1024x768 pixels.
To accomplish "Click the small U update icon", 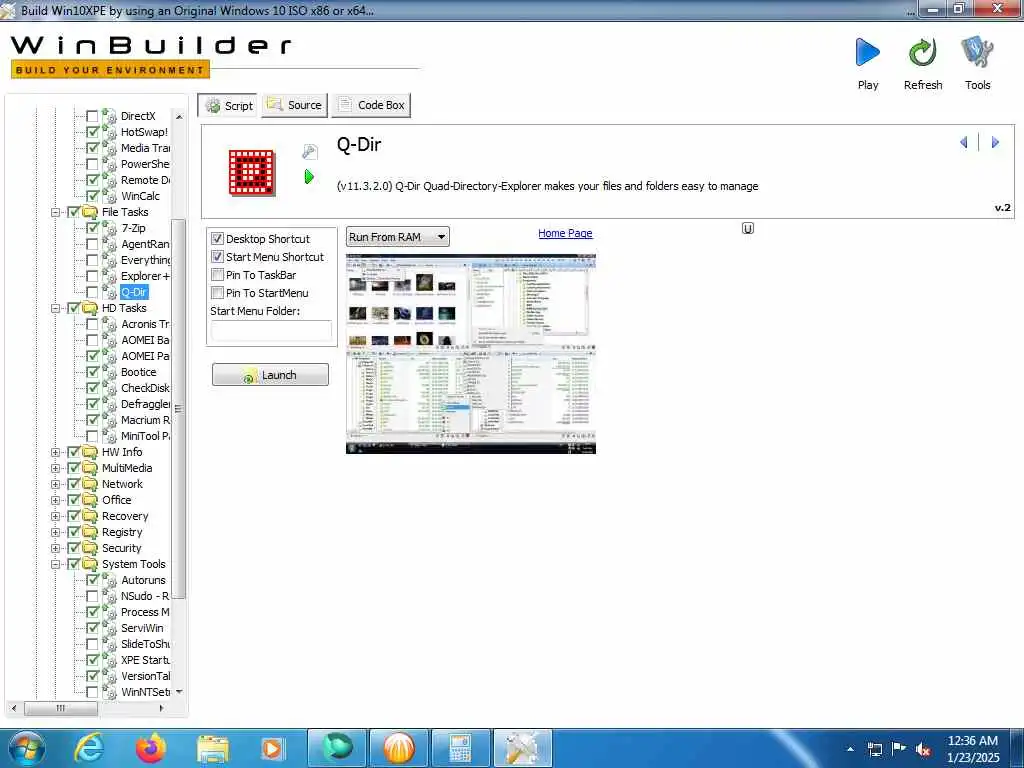I will pyautogui.click(x=748, y=228).
